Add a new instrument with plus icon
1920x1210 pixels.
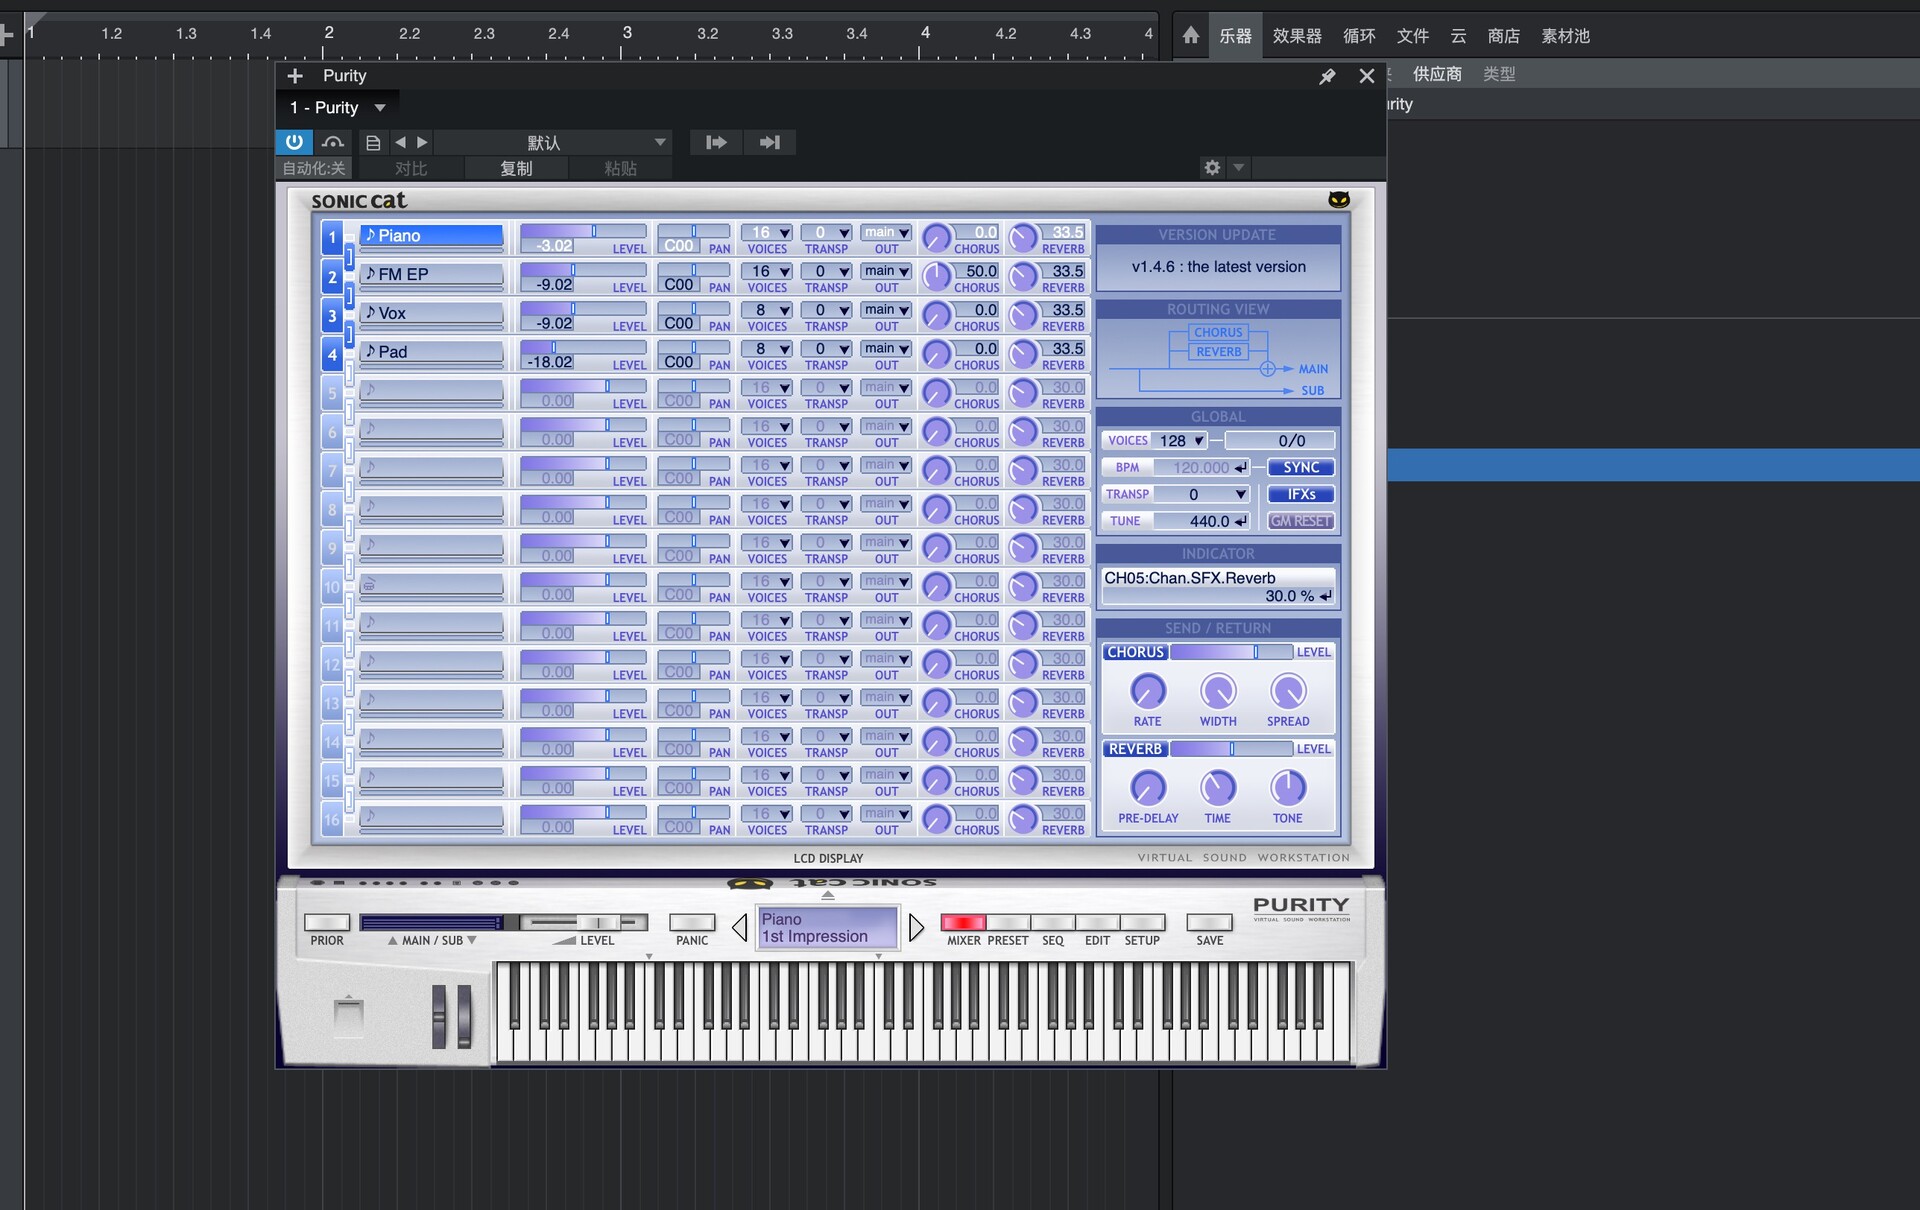[x=295, y=76]
